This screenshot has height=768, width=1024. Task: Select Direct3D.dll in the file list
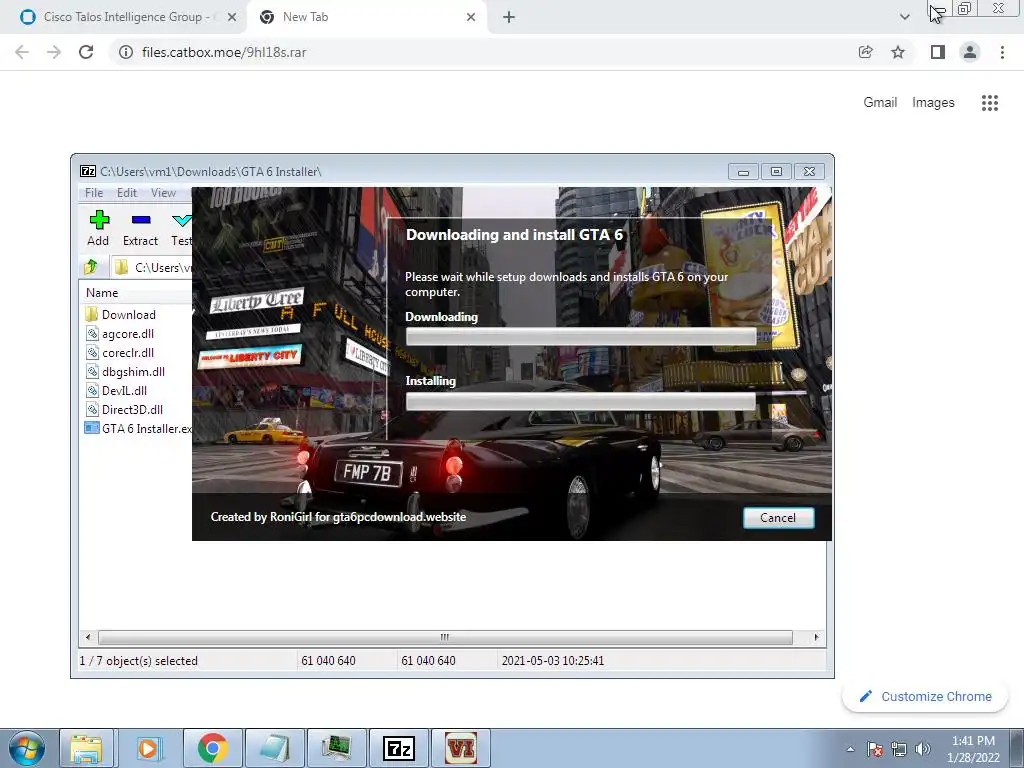point(132,409)
